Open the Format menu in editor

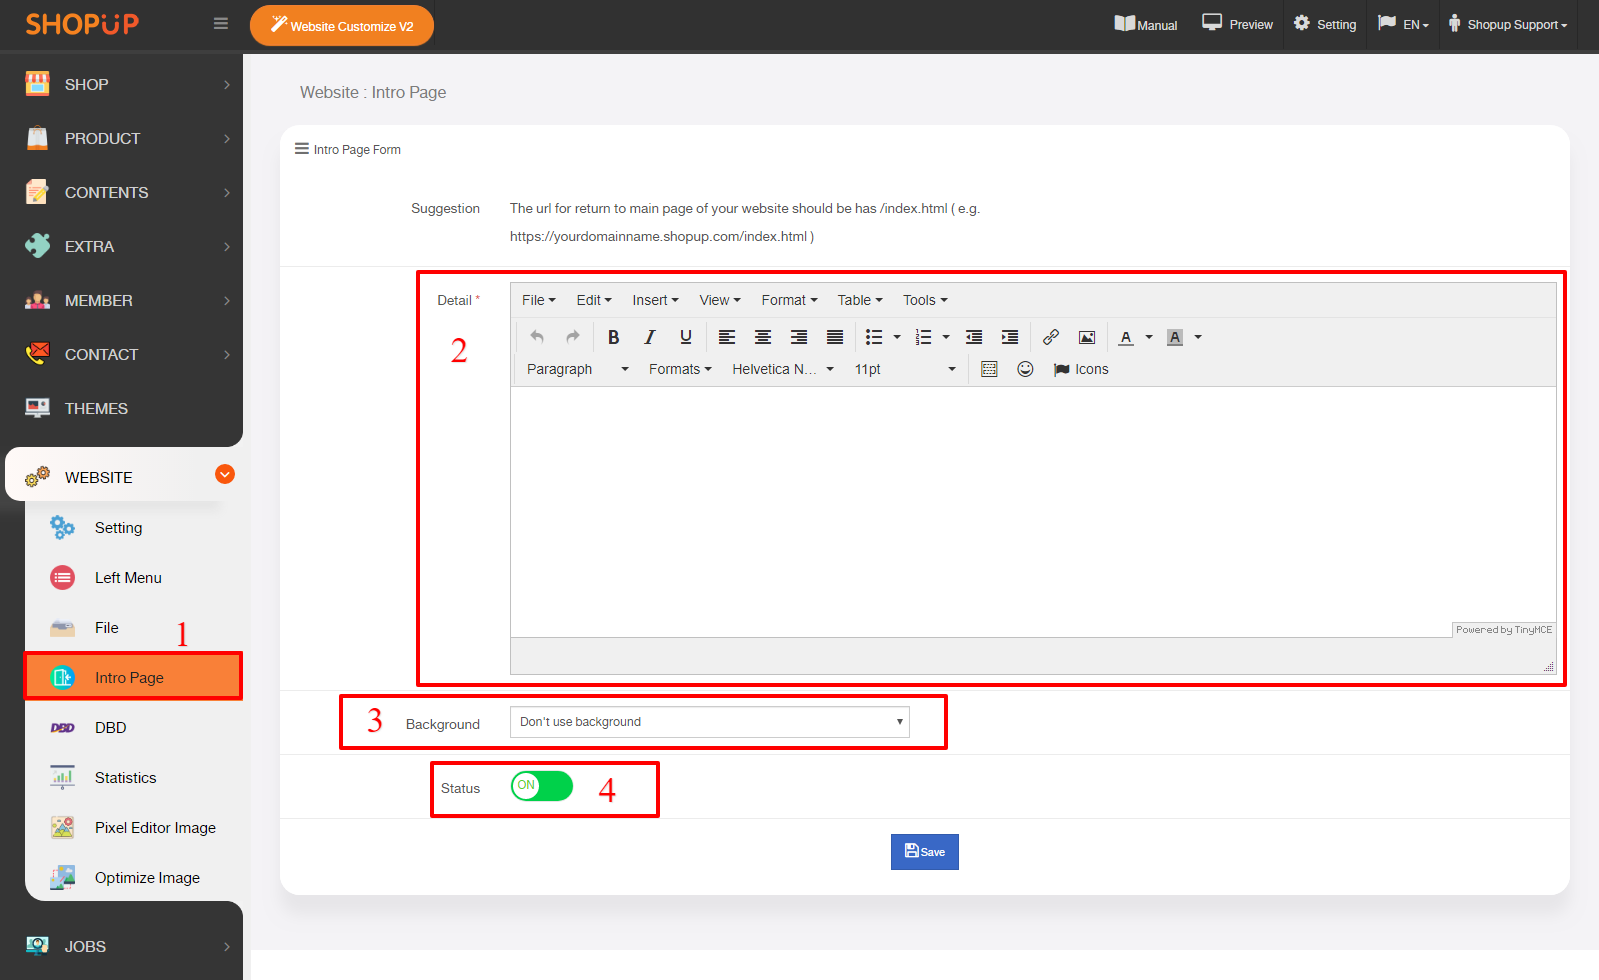click(x=789, y=300)
